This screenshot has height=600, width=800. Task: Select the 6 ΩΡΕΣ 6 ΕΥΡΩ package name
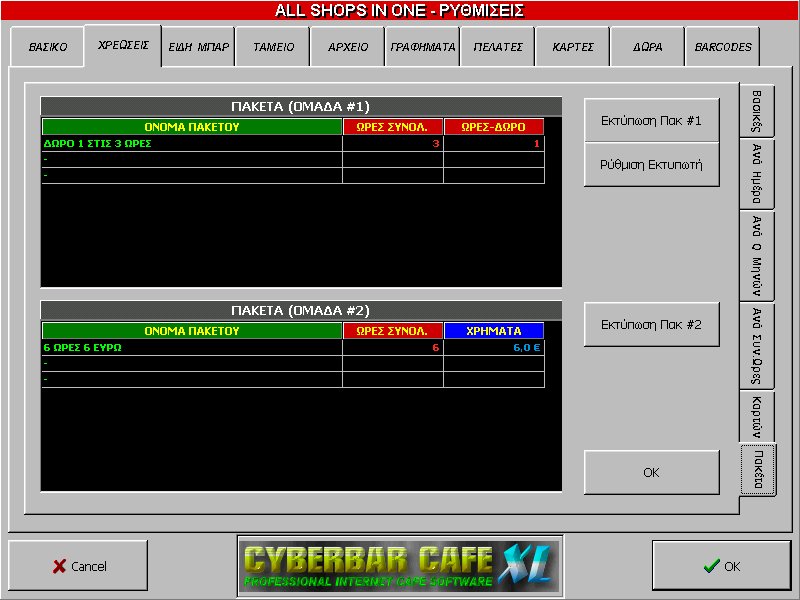191,347
